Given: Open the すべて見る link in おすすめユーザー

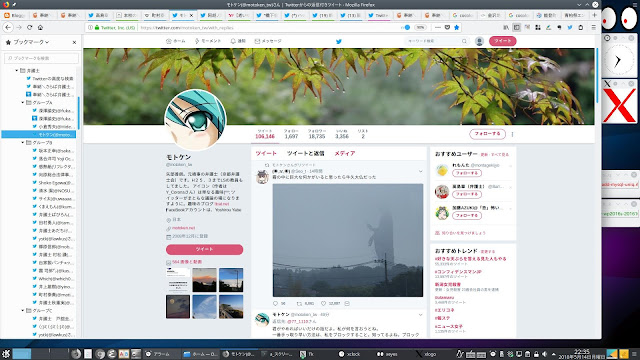Looking at the screenshot, I should pyautogui.click(x=500, y=155).
